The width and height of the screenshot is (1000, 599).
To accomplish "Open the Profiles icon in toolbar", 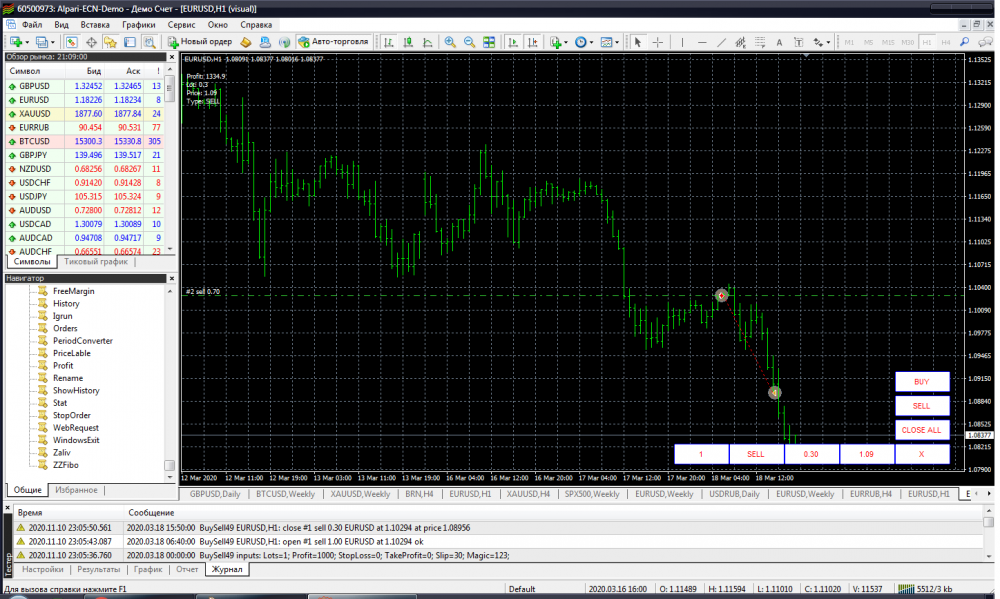I will coord(41,42).
